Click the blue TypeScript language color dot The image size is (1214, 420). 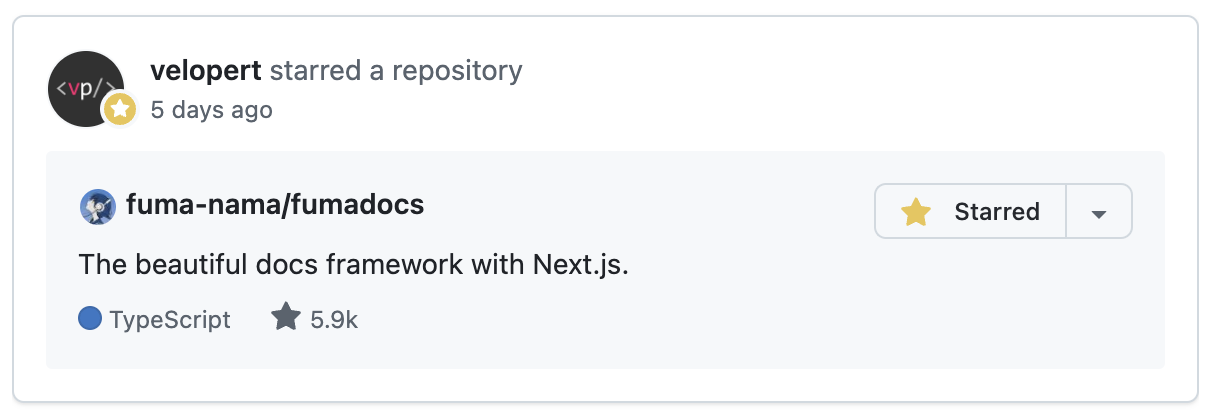[x=90, y=319]
